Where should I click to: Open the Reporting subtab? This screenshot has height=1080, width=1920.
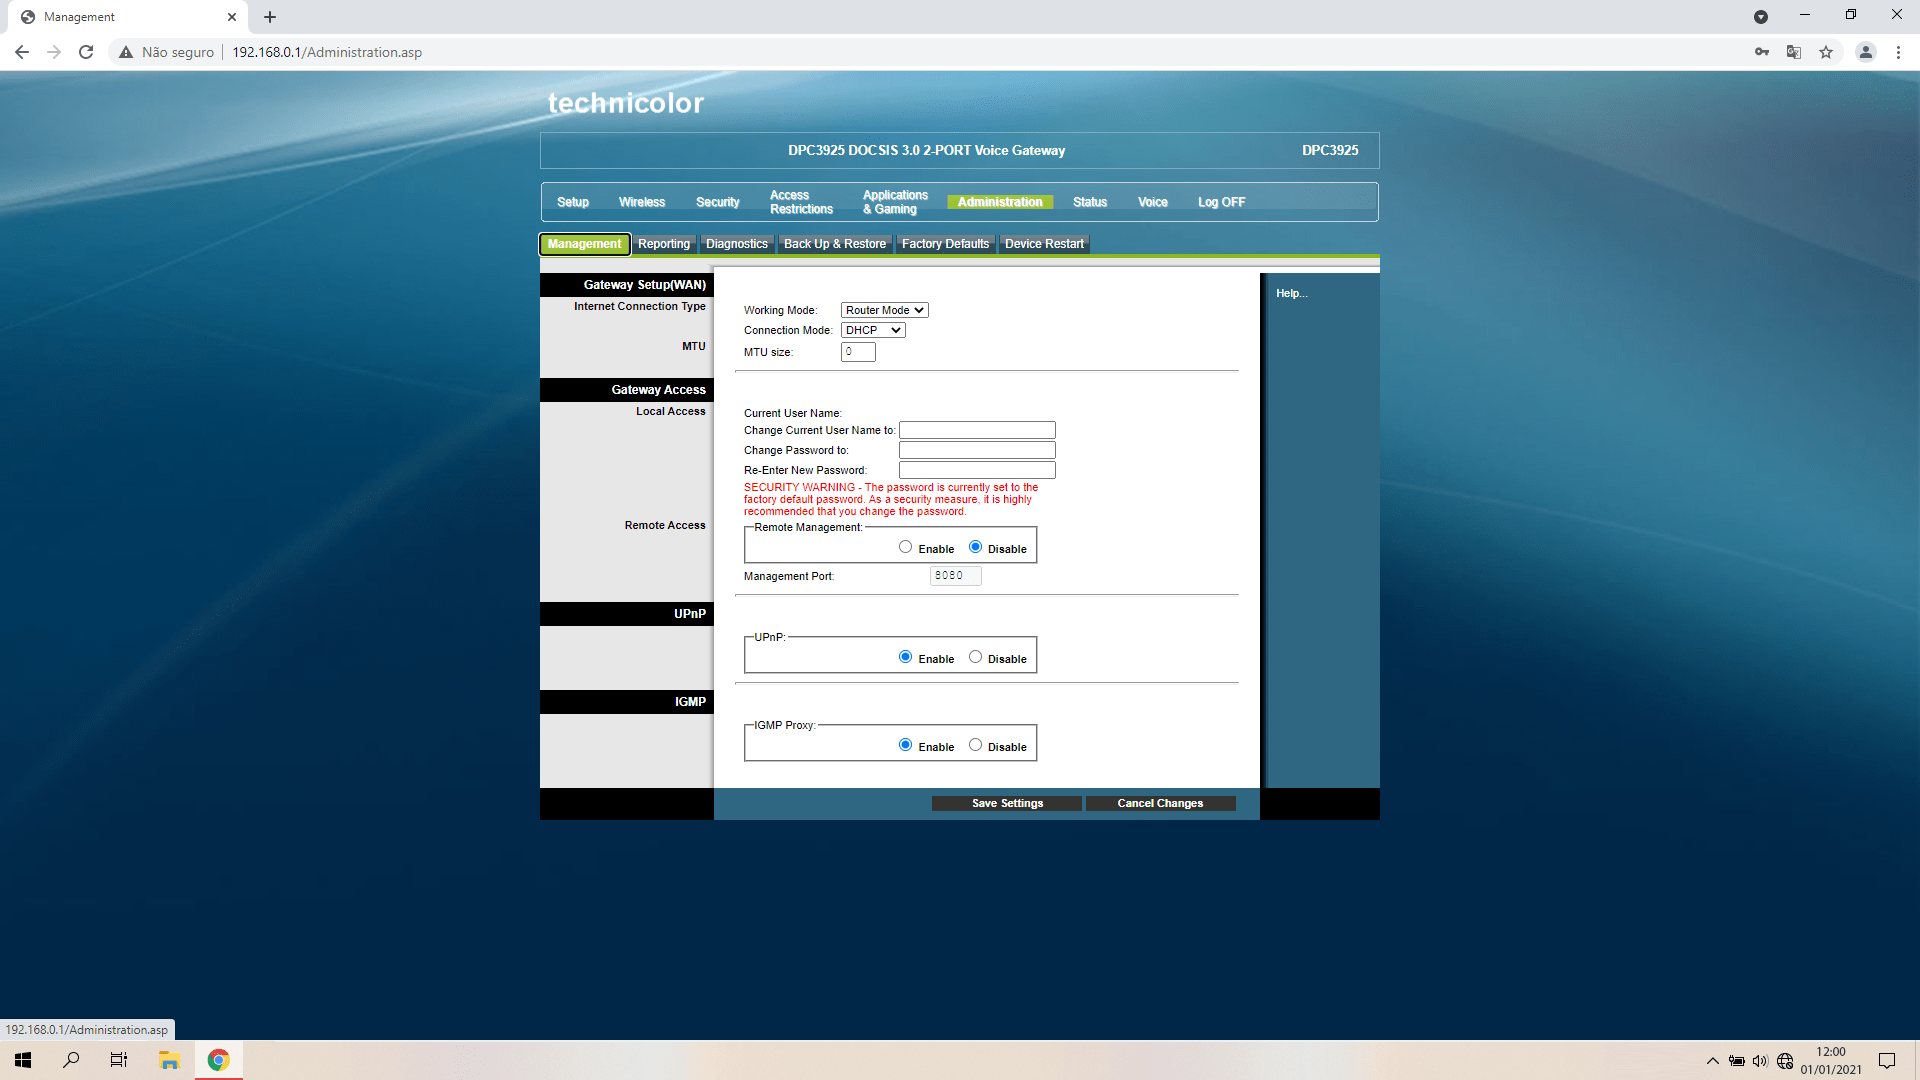[663, 243]
